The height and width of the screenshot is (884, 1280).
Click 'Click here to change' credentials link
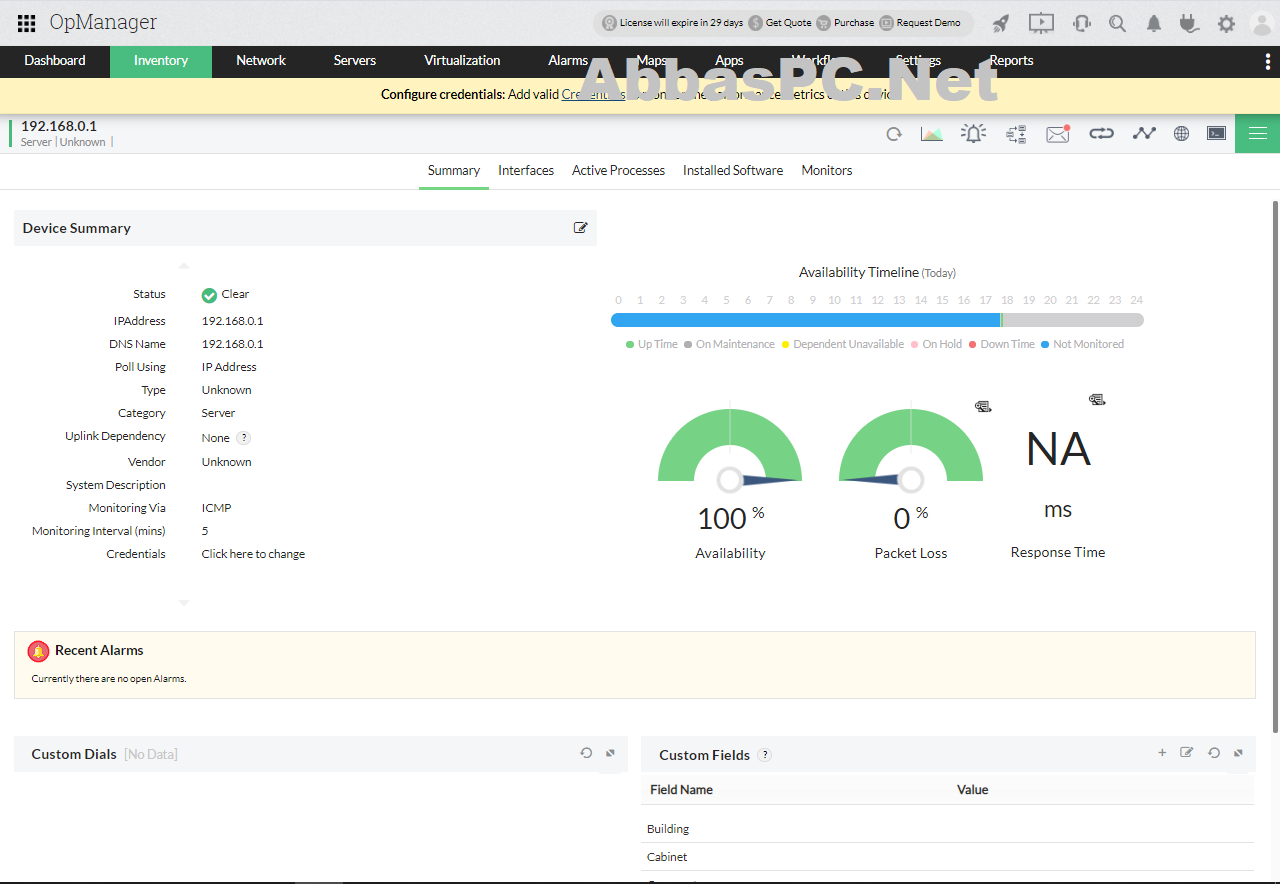253,554
